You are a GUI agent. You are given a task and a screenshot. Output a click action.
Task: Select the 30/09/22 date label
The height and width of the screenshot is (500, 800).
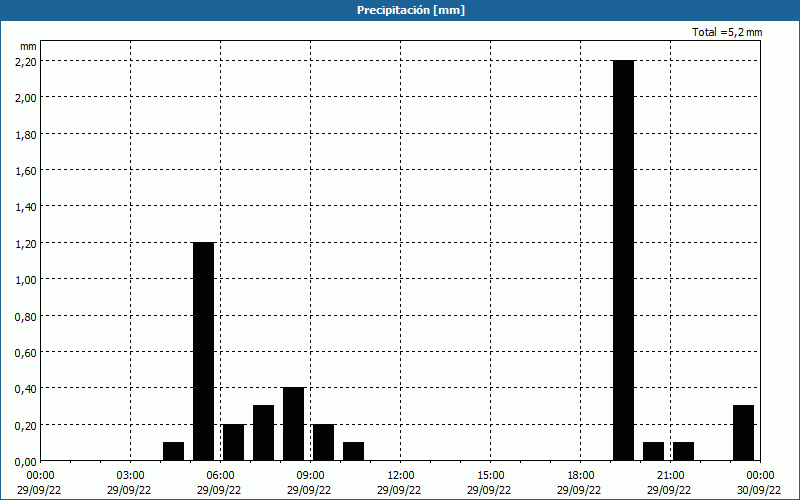tap(759, 490)
